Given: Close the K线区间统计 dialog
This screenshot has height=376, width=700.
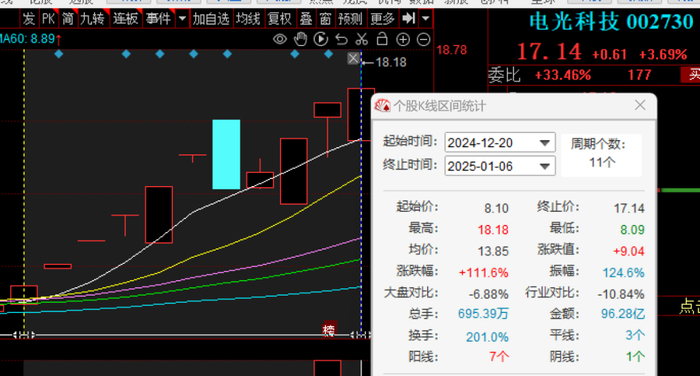Looking at the screenshot, I should click(640, 105).
